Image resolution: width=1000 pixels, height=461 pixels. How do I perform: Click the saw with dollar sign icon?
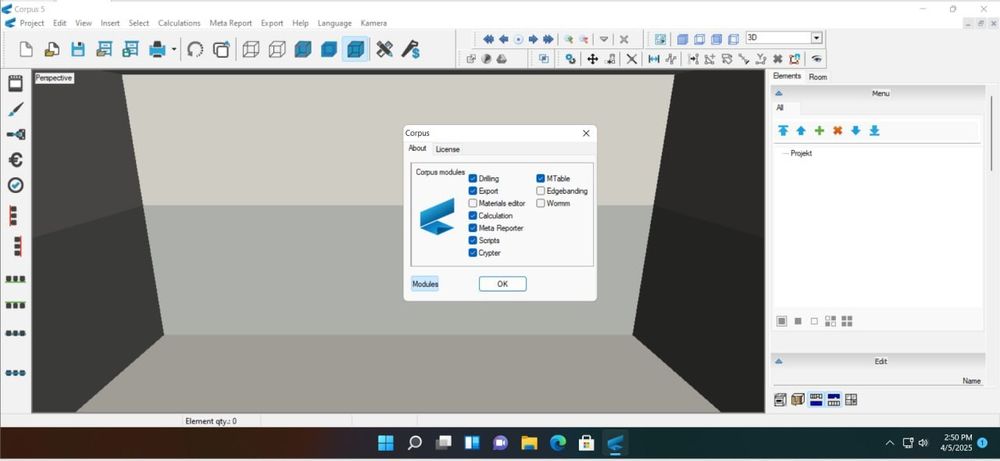coord(411,49)
